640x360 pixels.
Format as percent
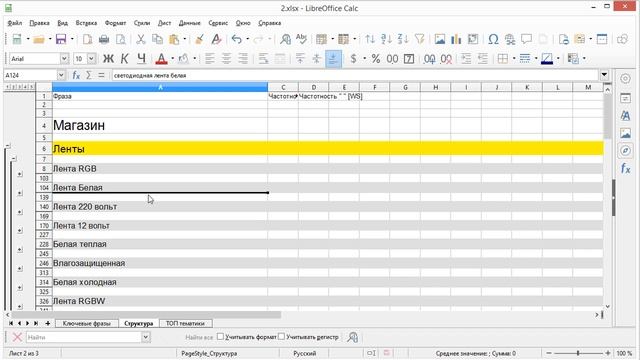376,59
